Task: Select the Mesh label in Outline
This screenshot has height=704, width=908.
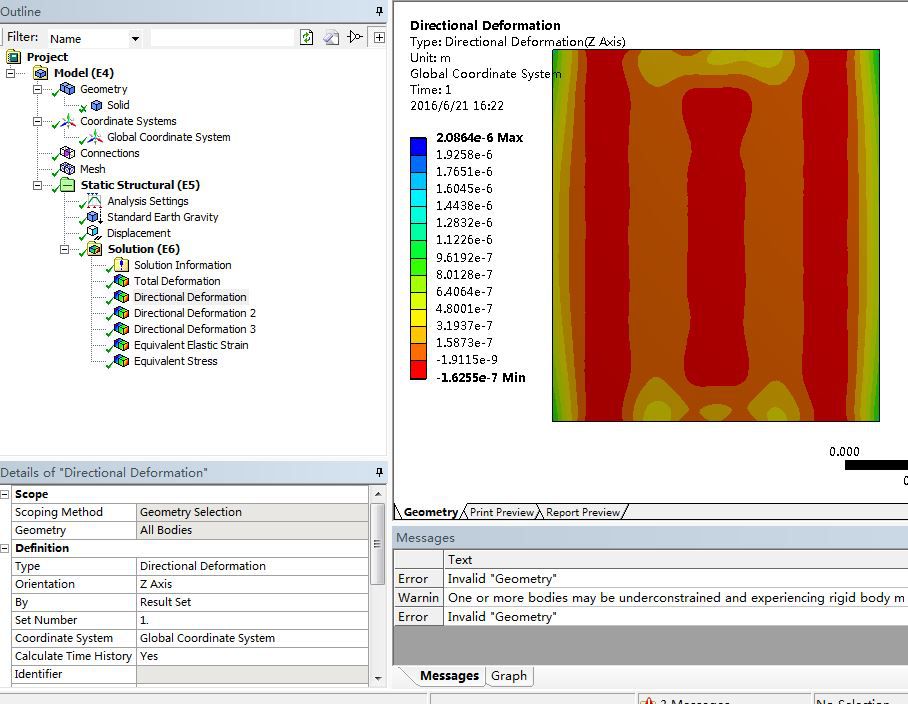Action: coord(93,169)
